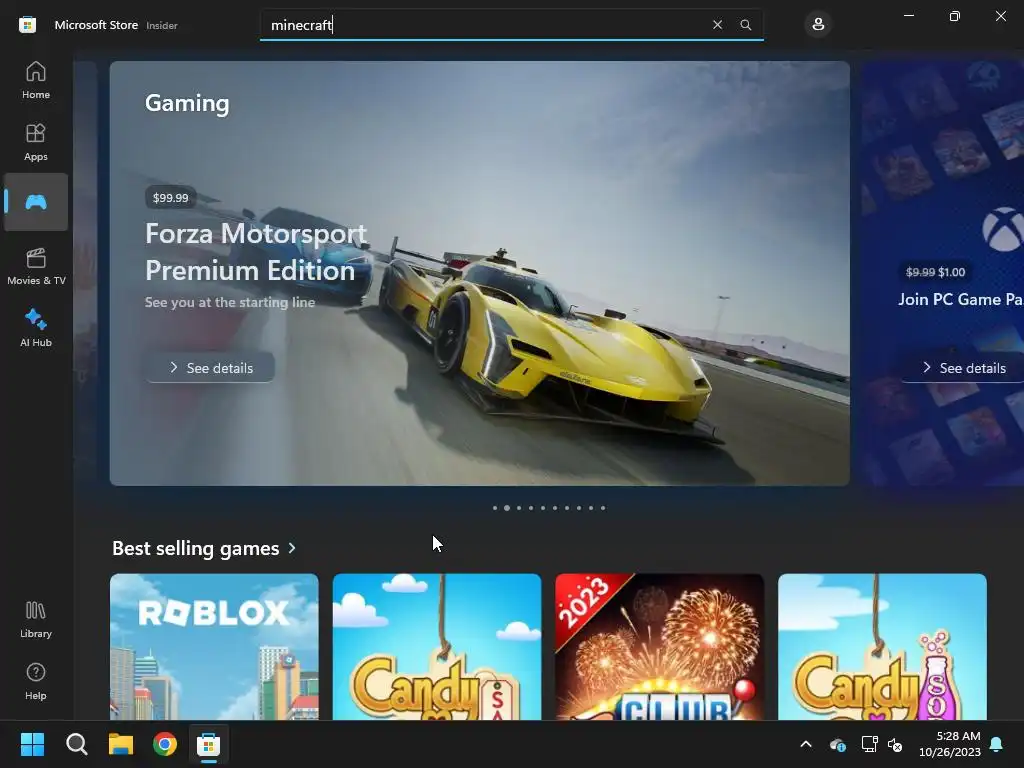Click the Gaming heading on banner
The height and width of the screenshot is (768, 1024).
(x=187, y=103)
